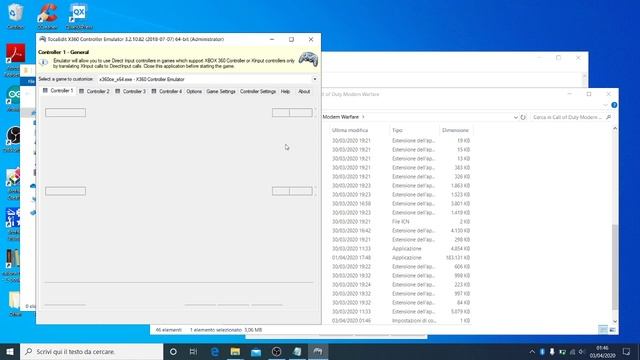Open the Options tab
Screen dimensions: 640x360
tap(194, 91)
